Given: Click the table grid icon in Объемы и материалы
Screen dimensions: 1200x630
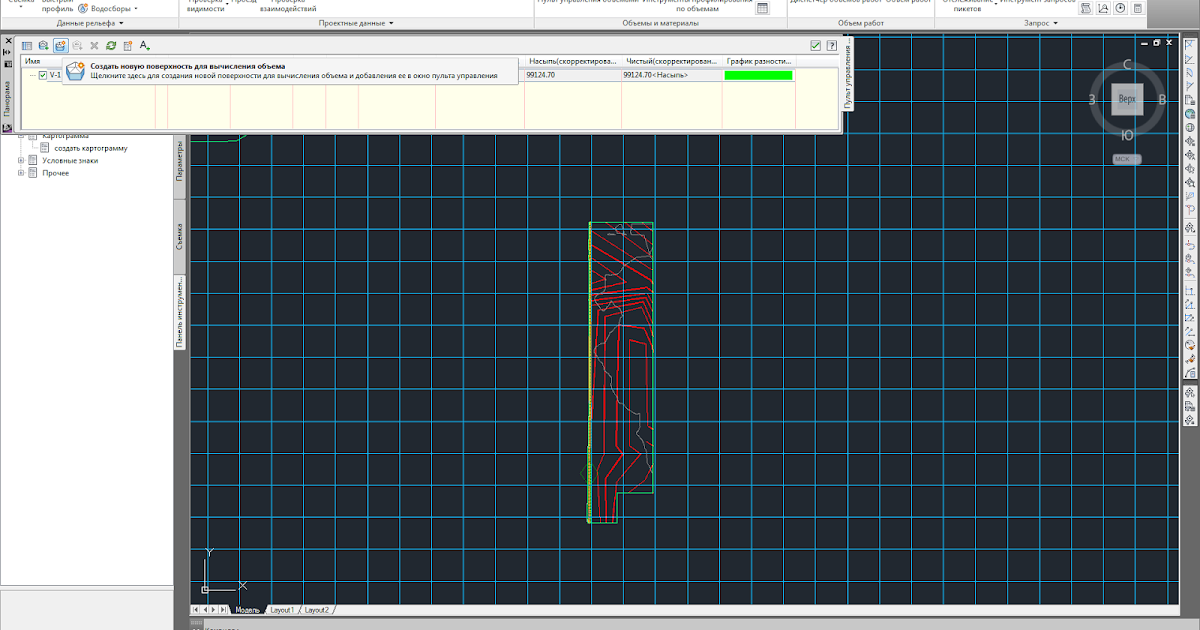Looking at the screenshot, I should (763, 8).
